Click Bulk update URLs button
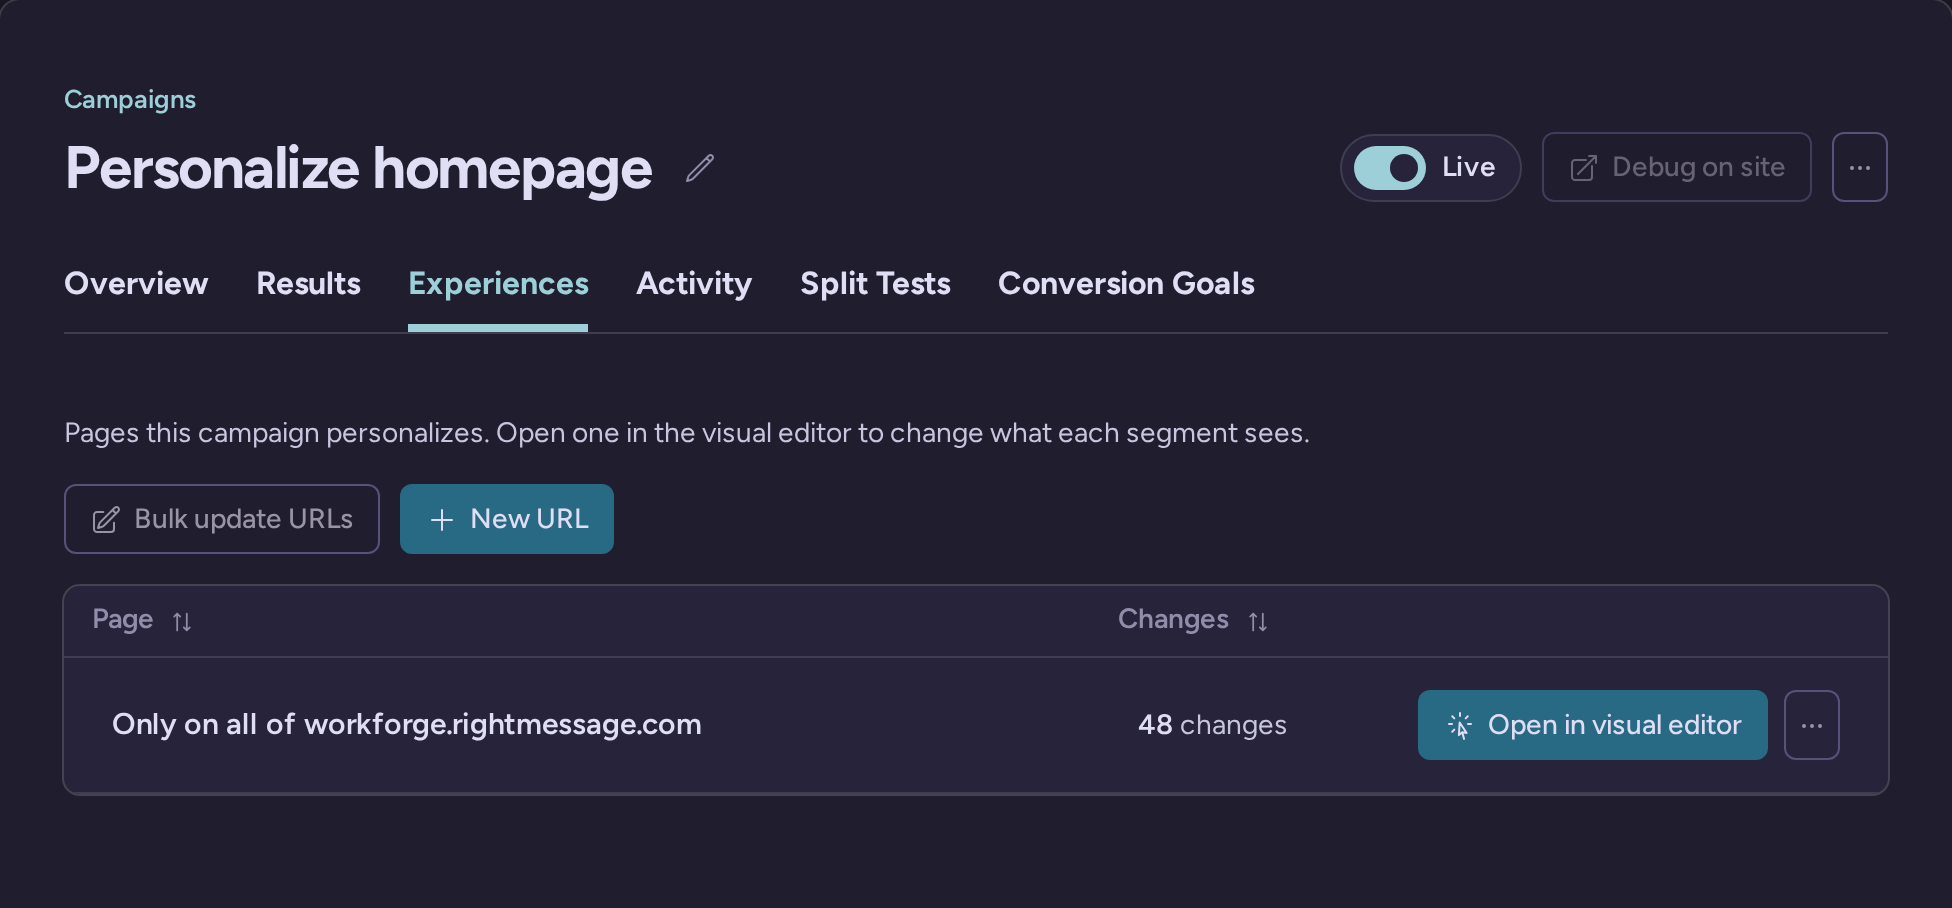 click(x=222, y=519)
